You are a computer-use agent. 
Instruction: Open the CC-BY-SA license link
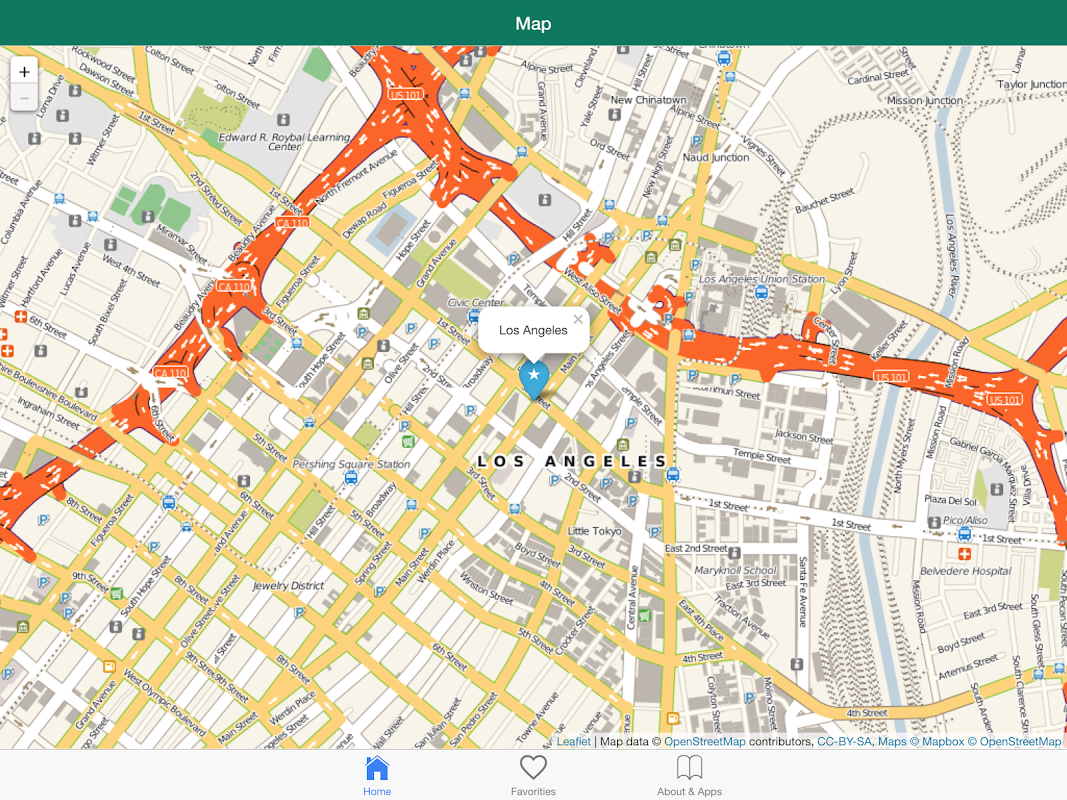[844, 741]
